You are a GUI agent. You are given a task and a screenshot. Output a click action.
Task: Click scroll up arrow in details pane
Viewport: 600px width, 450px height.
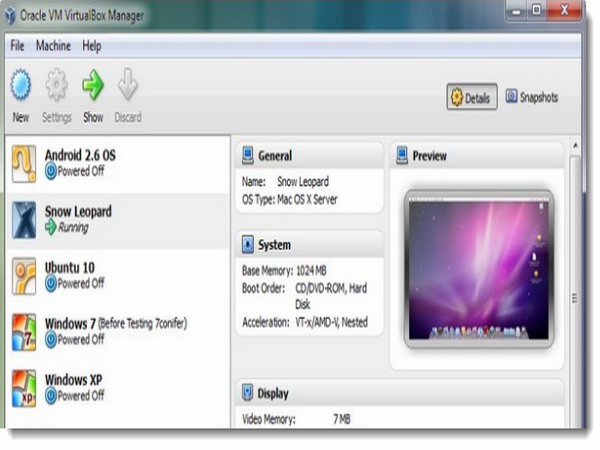point(575,145)
